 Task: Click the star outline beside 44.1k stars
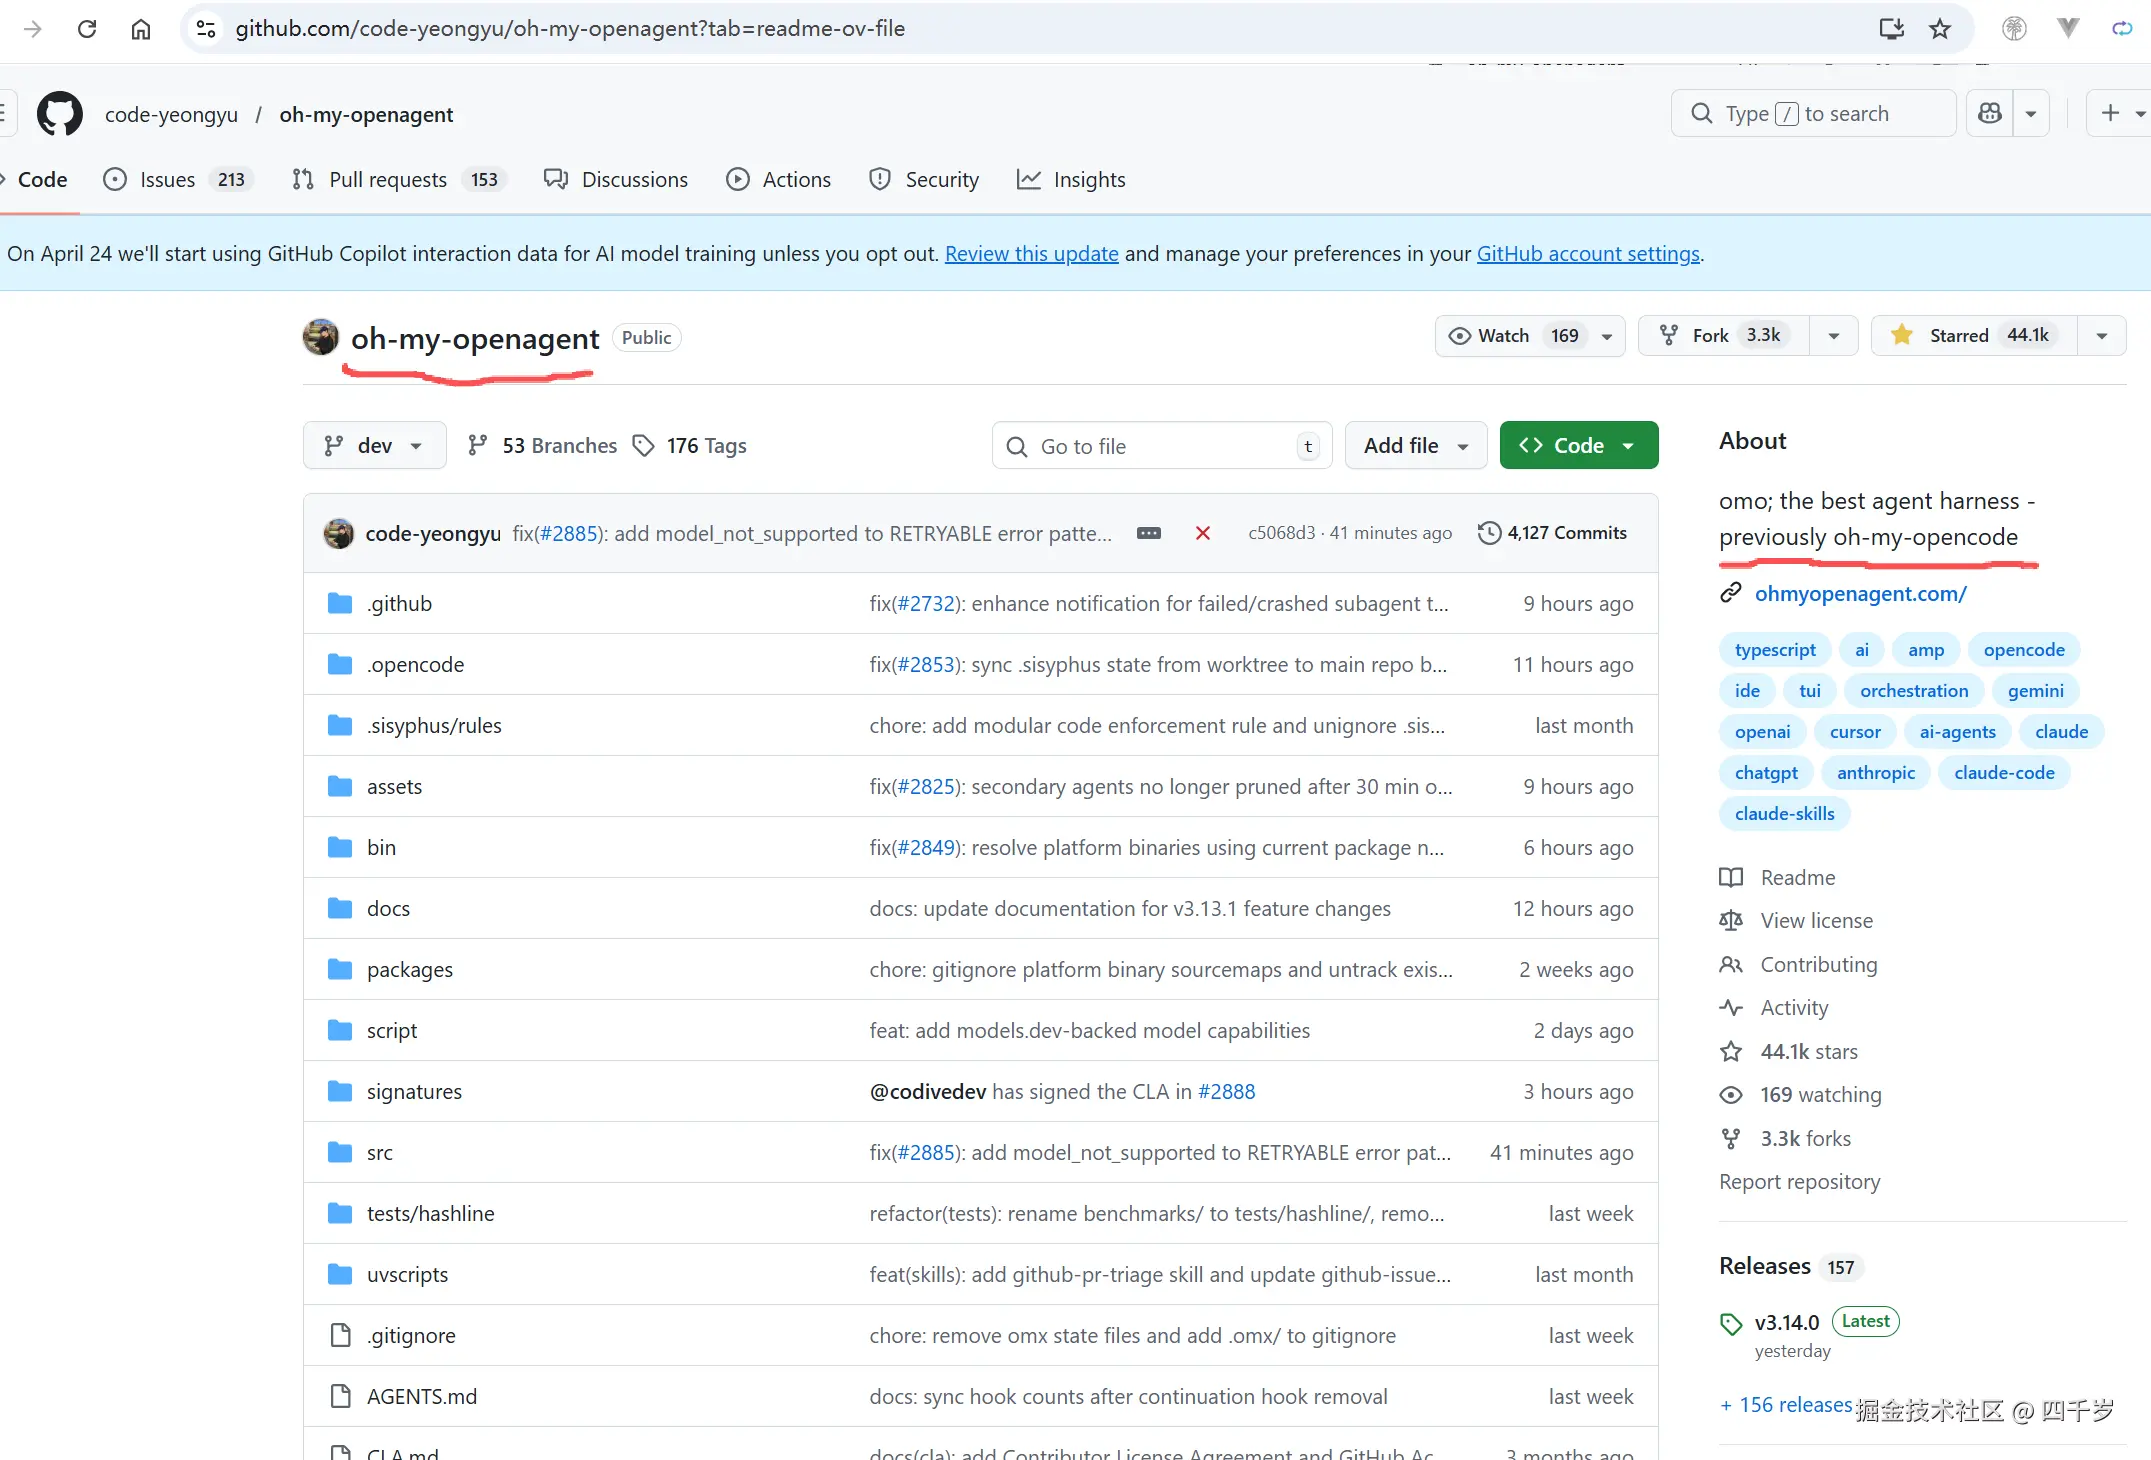pos(1731,1051)
